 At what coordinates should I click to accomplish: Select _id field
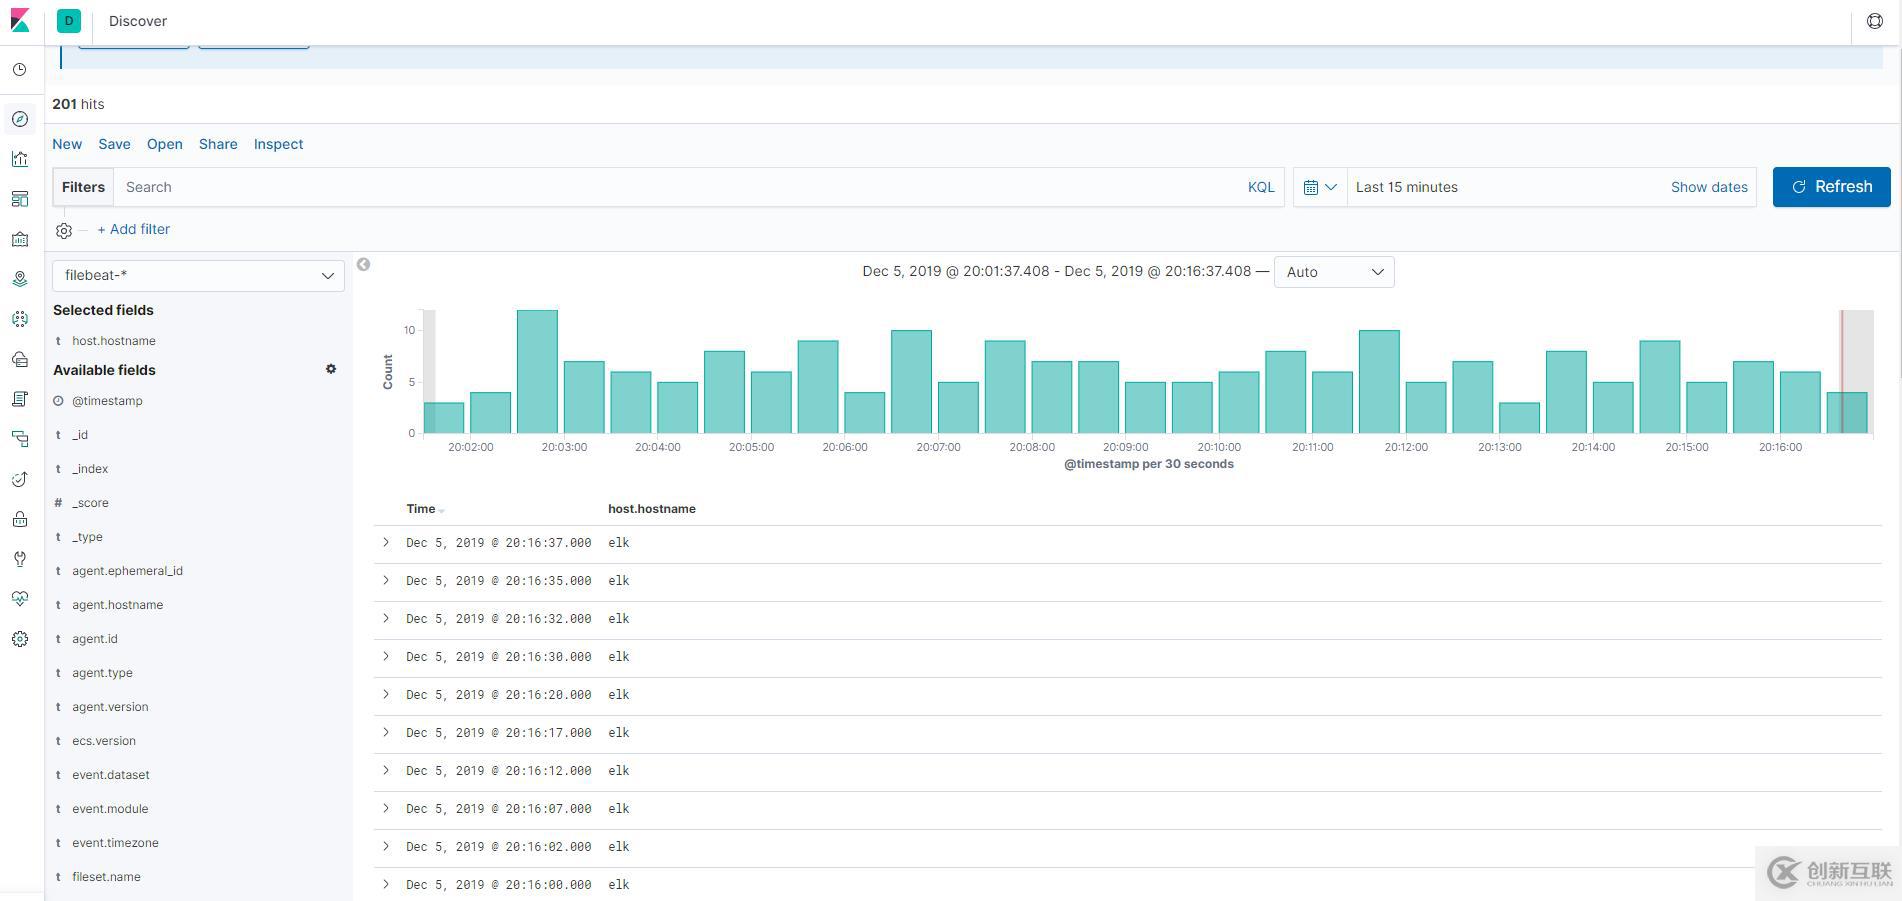pos(80,435)
